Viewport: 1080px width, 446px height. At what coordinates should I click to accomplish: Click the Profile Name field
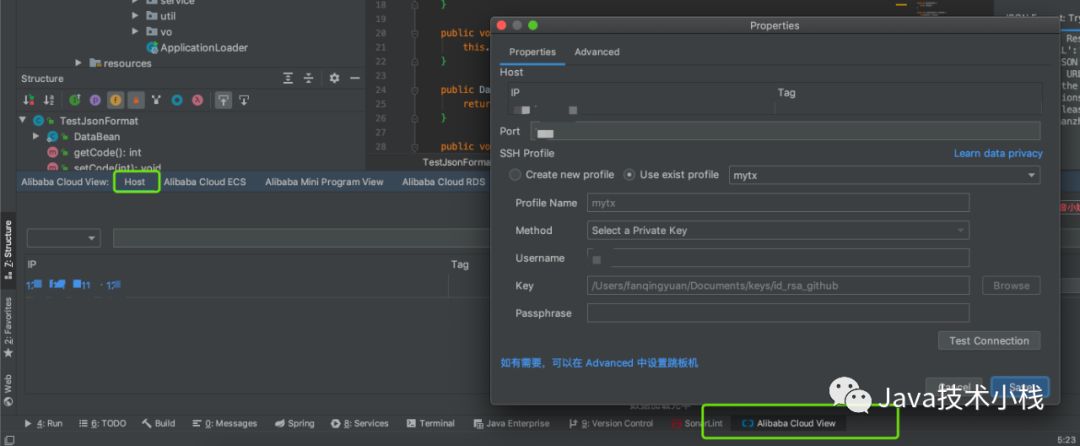click(x=778, y=202)
